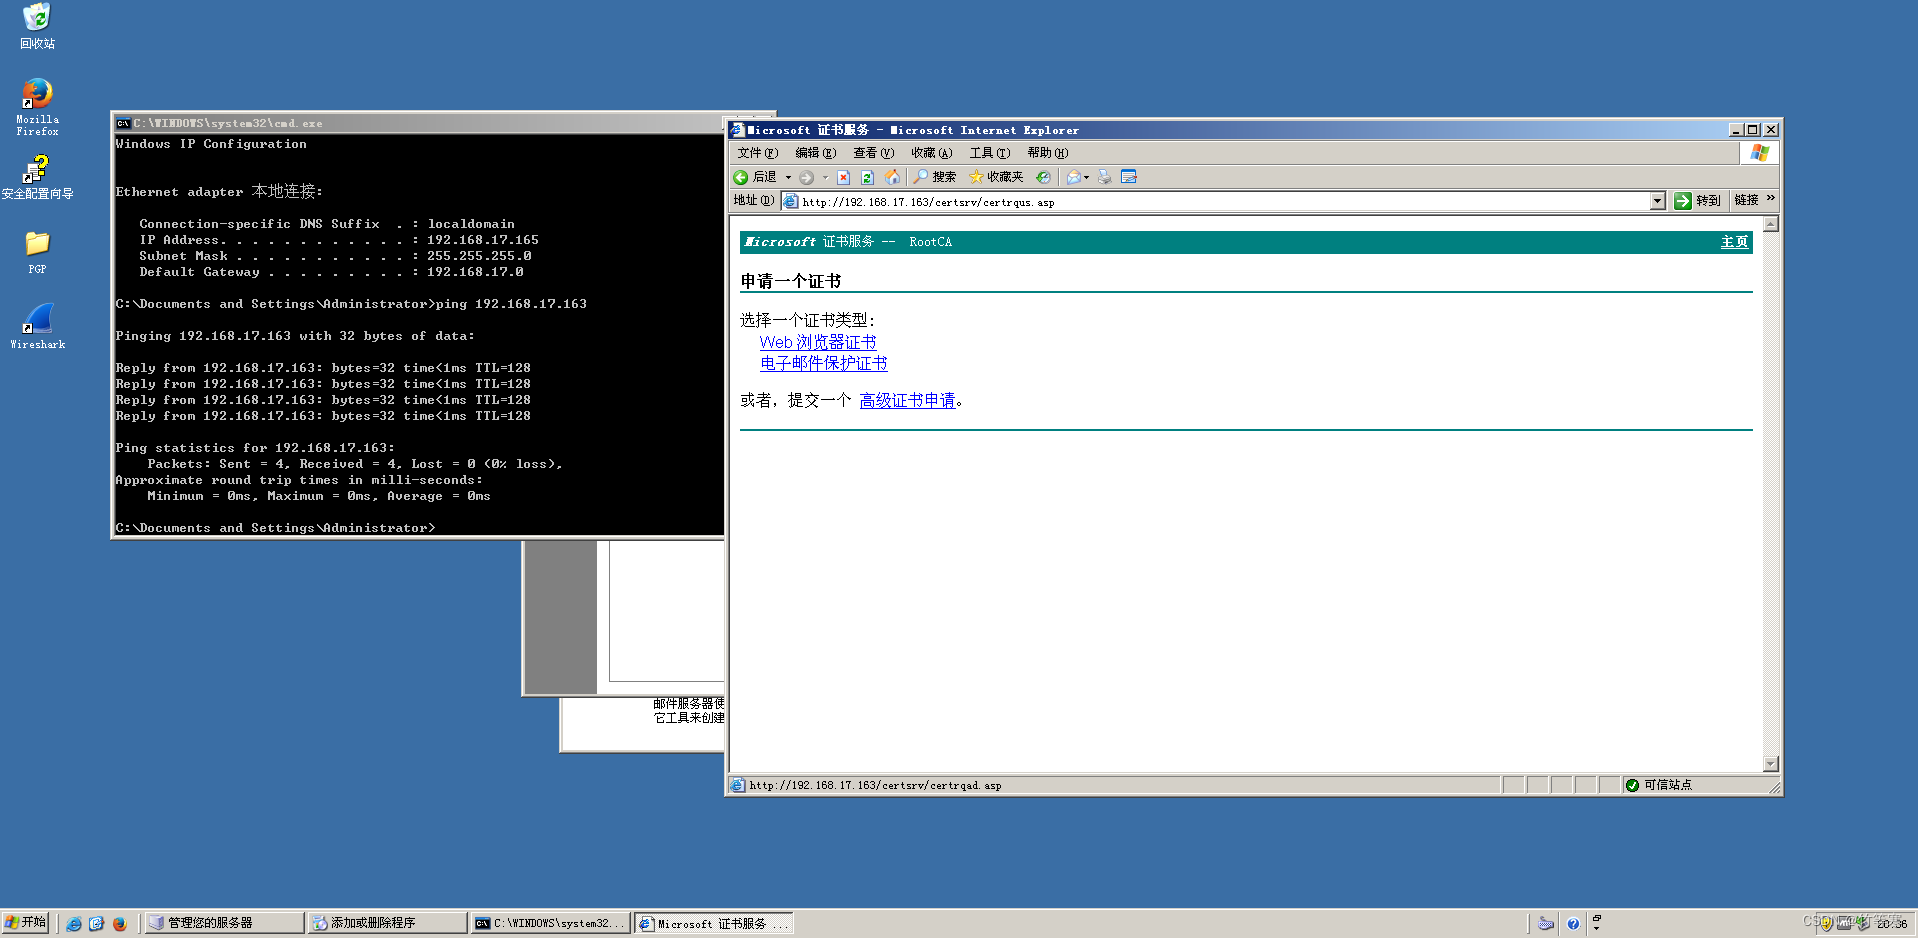Follow the 主页 link in the page banner
The height and width of the screenshot is (938, 1918).
pos(1734,242)
